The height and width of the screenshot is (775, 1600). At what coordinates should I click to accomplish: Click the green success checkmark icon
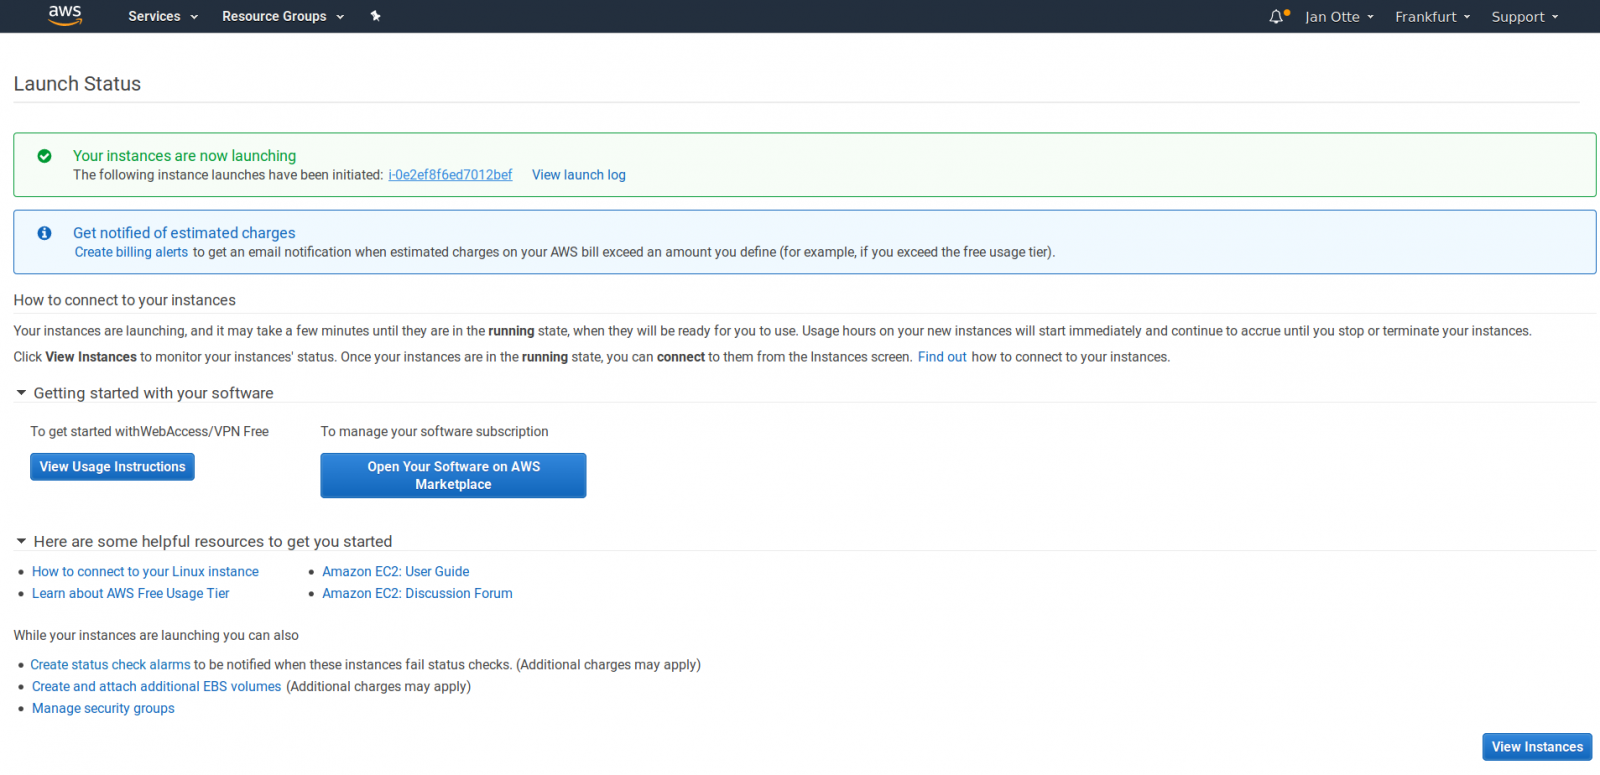(45, 156)
